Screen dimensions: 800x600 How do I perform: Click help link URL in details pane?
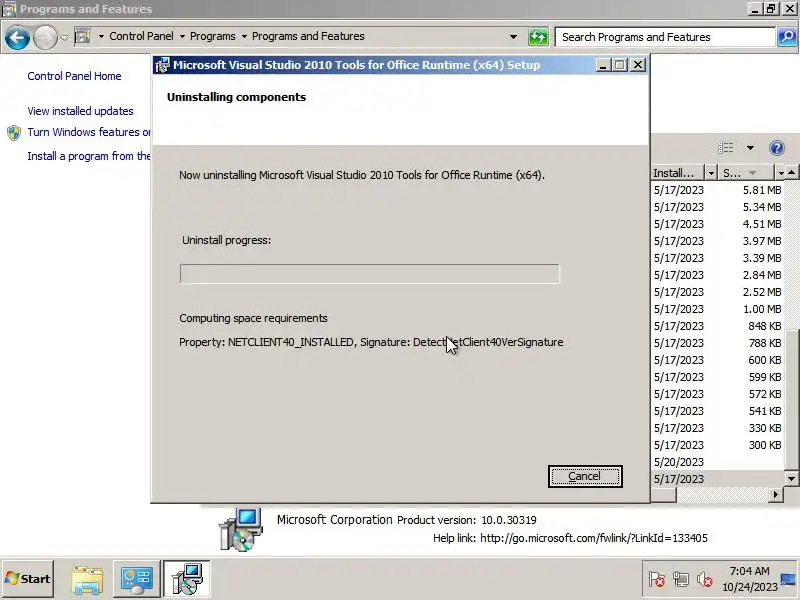tap(594, 538)
